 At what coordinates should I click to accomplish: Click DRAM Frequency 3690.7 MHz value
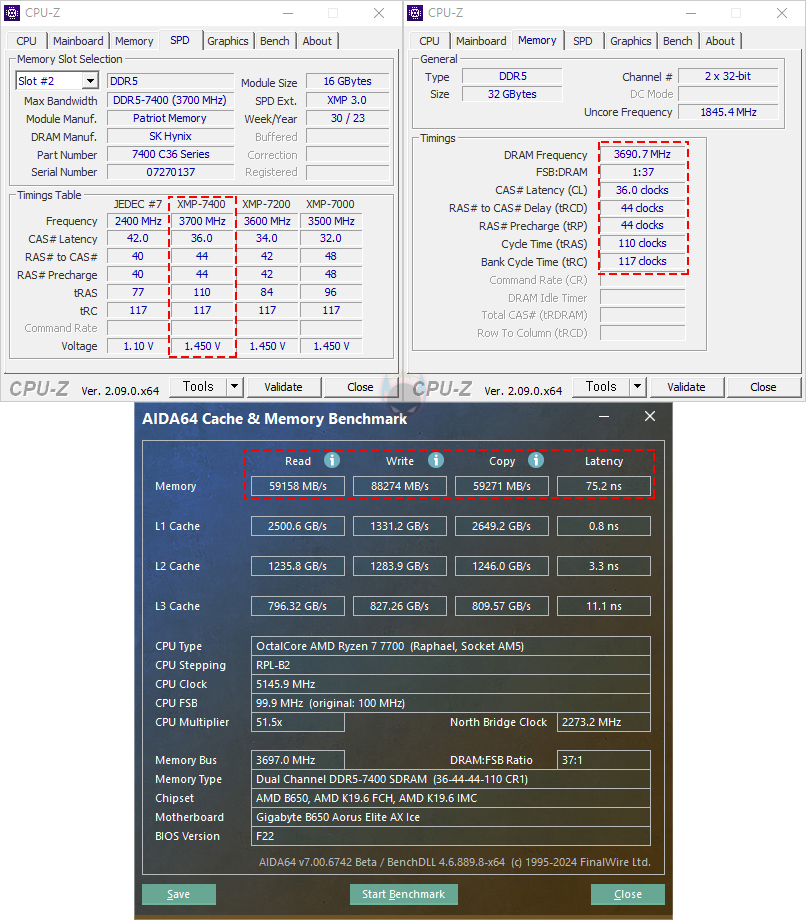click(642, 154)
